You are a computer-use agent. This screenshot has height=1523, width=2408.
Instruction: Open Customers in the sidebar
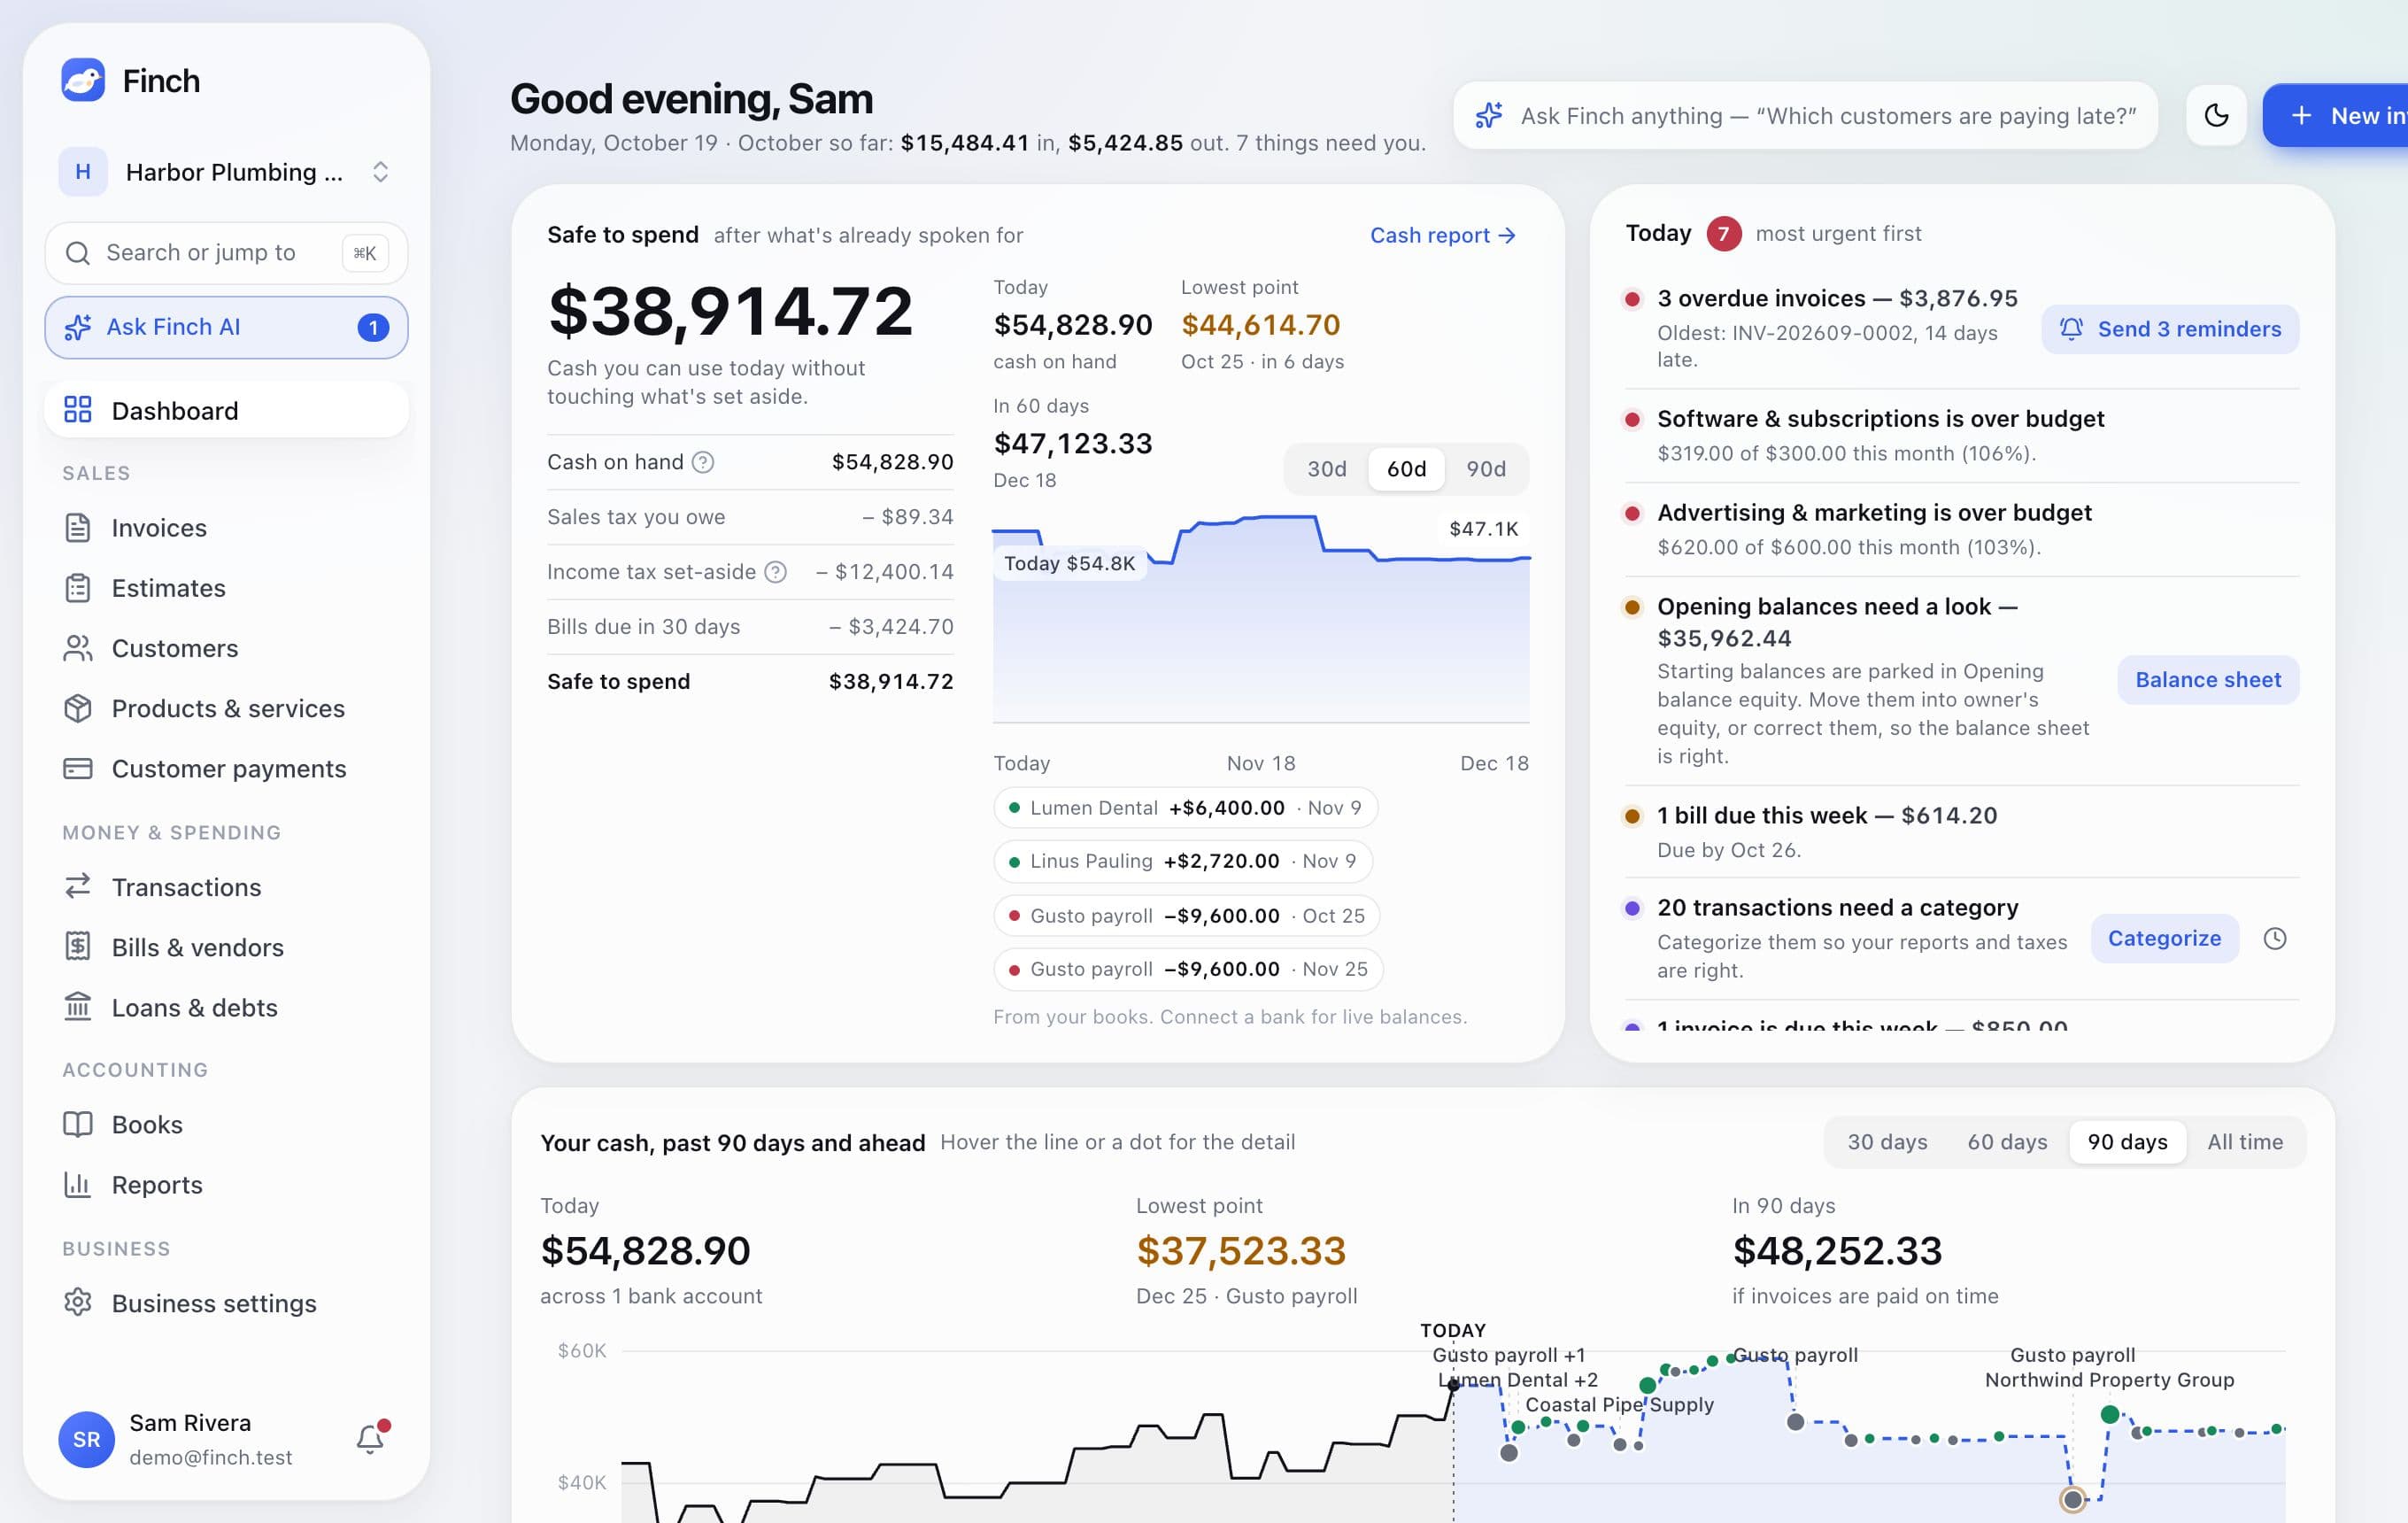[226, 648]
